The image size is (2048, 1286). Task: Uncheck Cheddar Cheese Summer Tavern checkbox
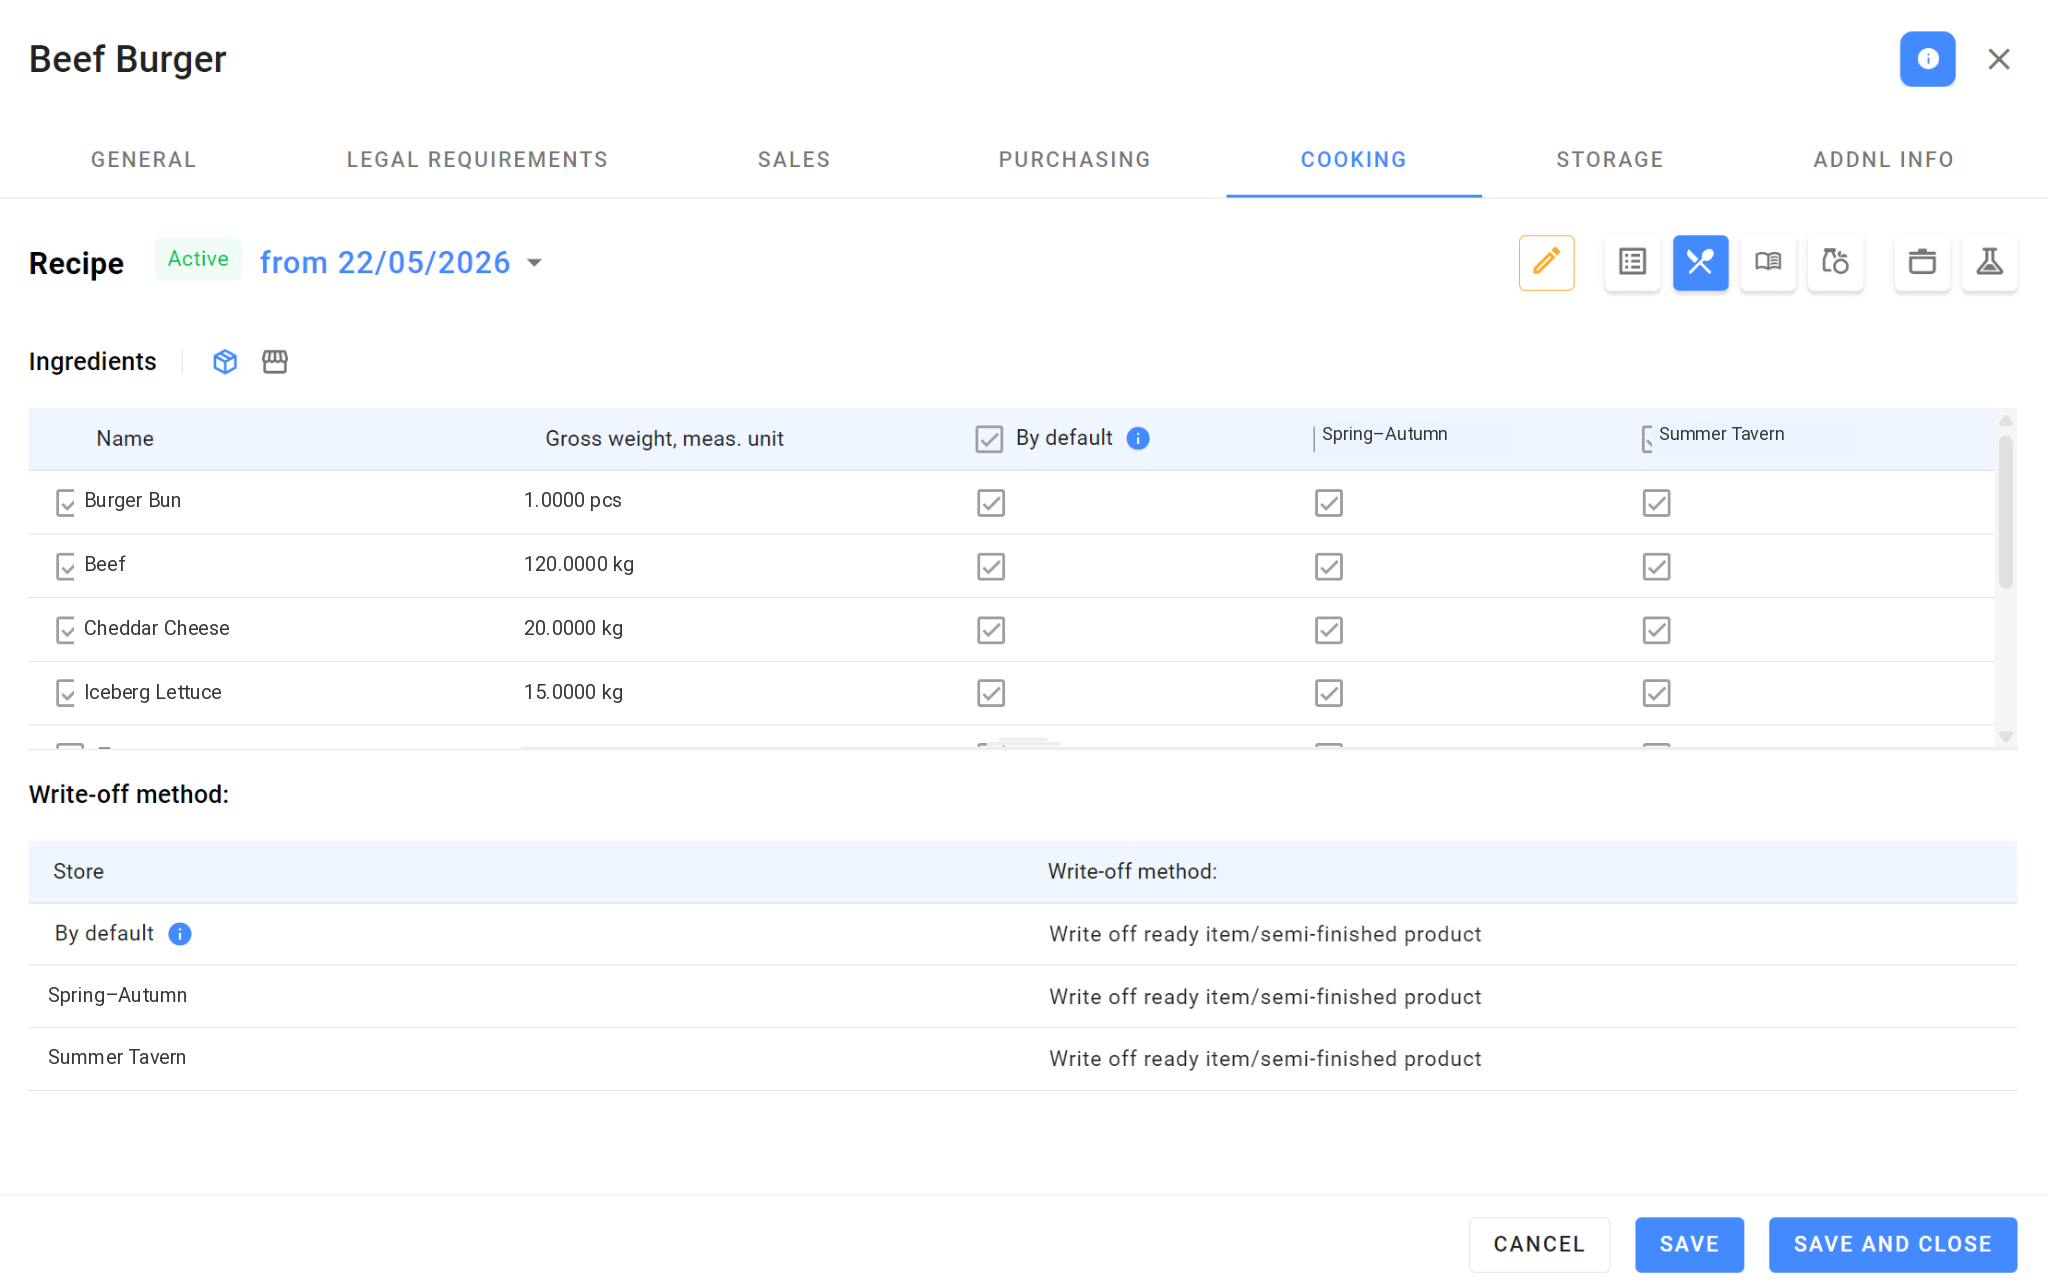pos(1657,630)
